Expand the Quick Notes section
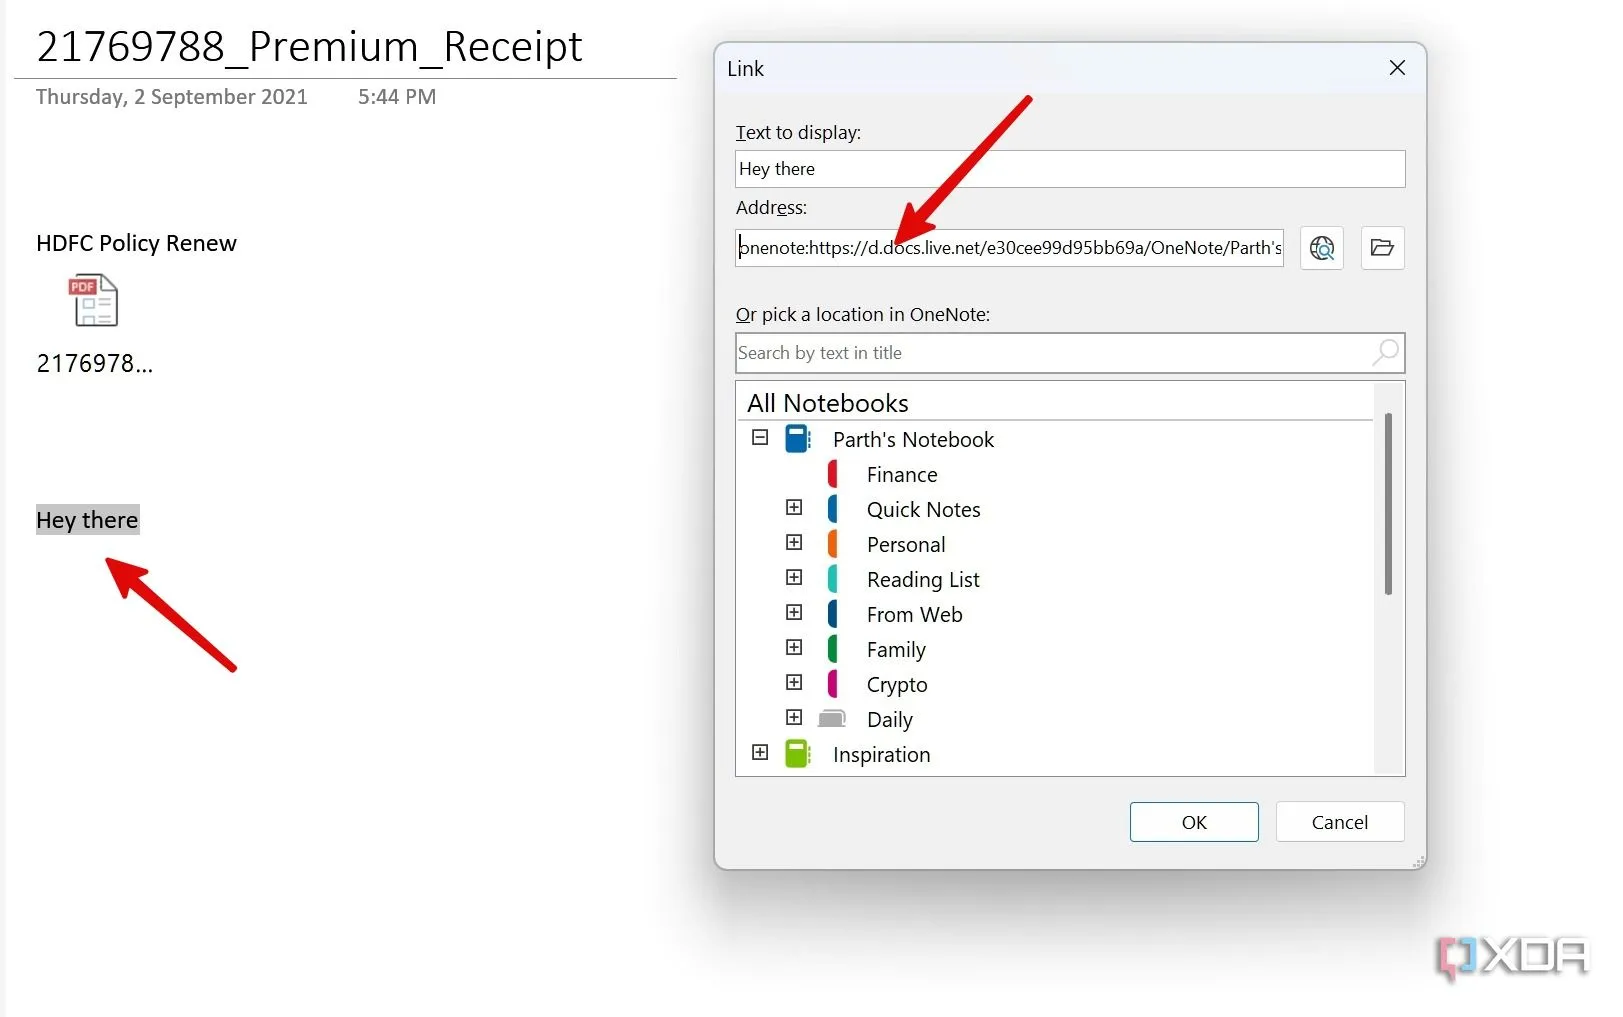This screenshot has height=1017, width=1623. pyautogui.click(x=794, y=508)
